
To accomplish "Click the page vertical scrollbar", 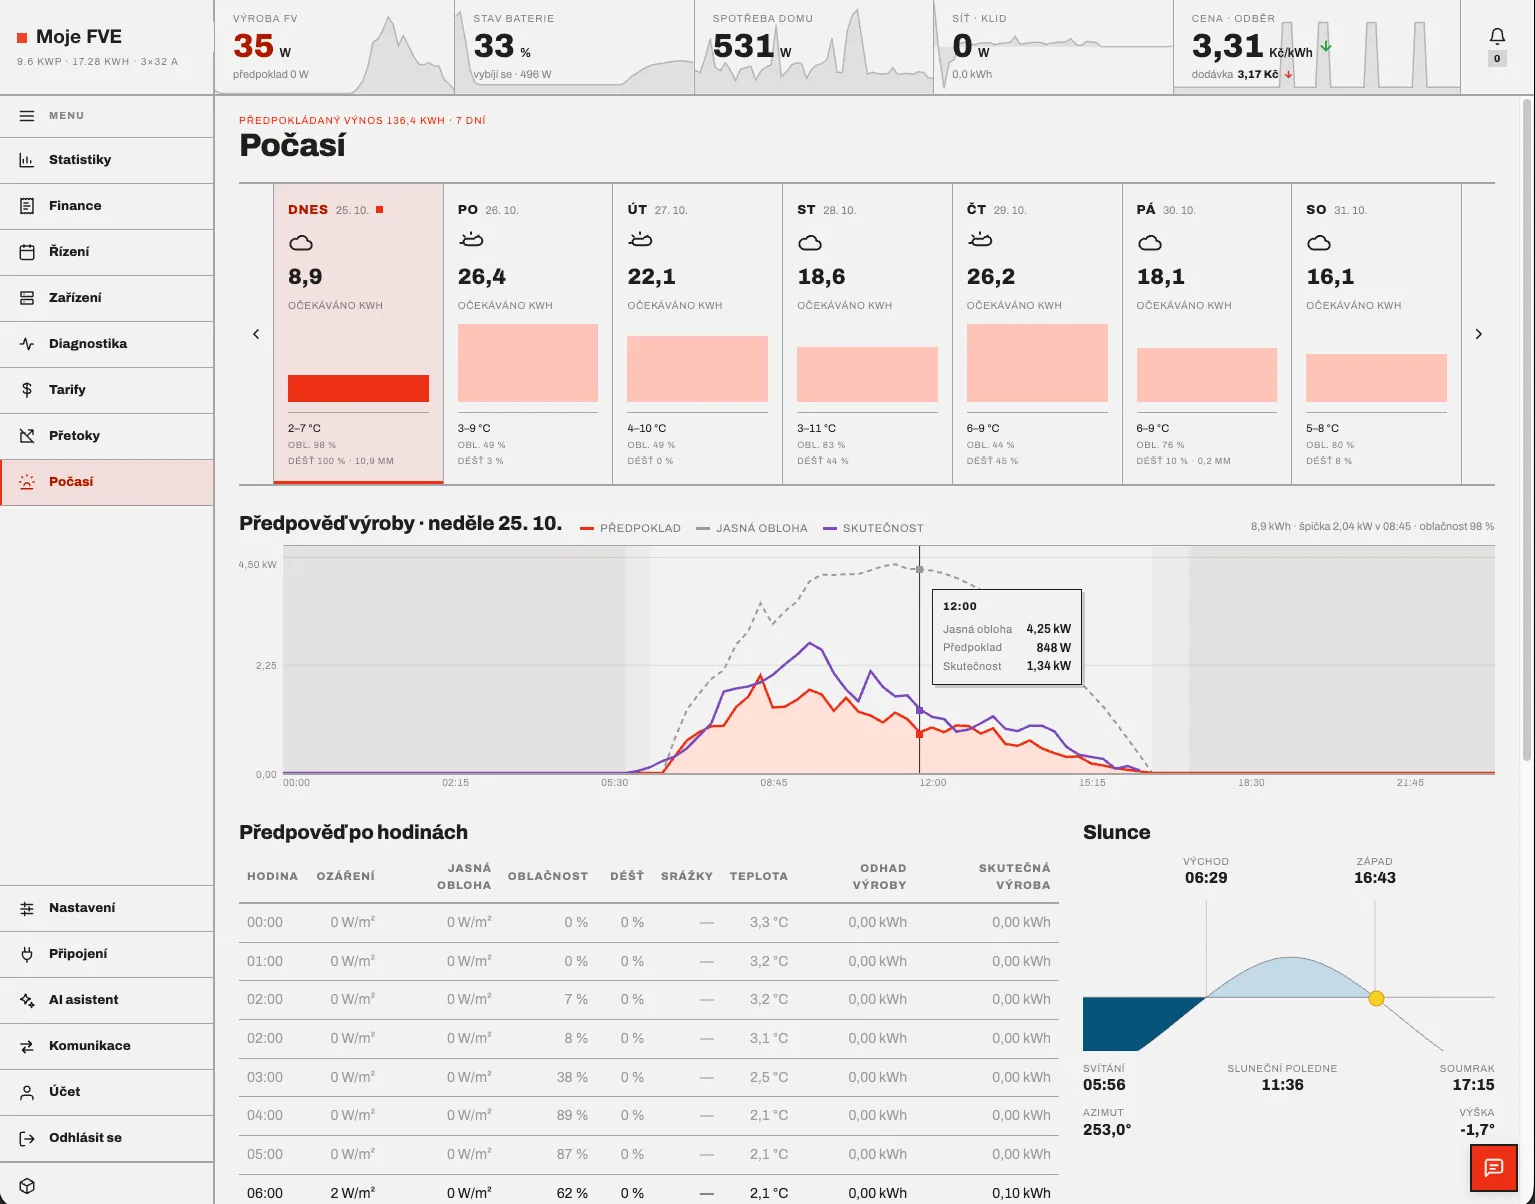I will pyautogui.click(x=1526, y=430).
